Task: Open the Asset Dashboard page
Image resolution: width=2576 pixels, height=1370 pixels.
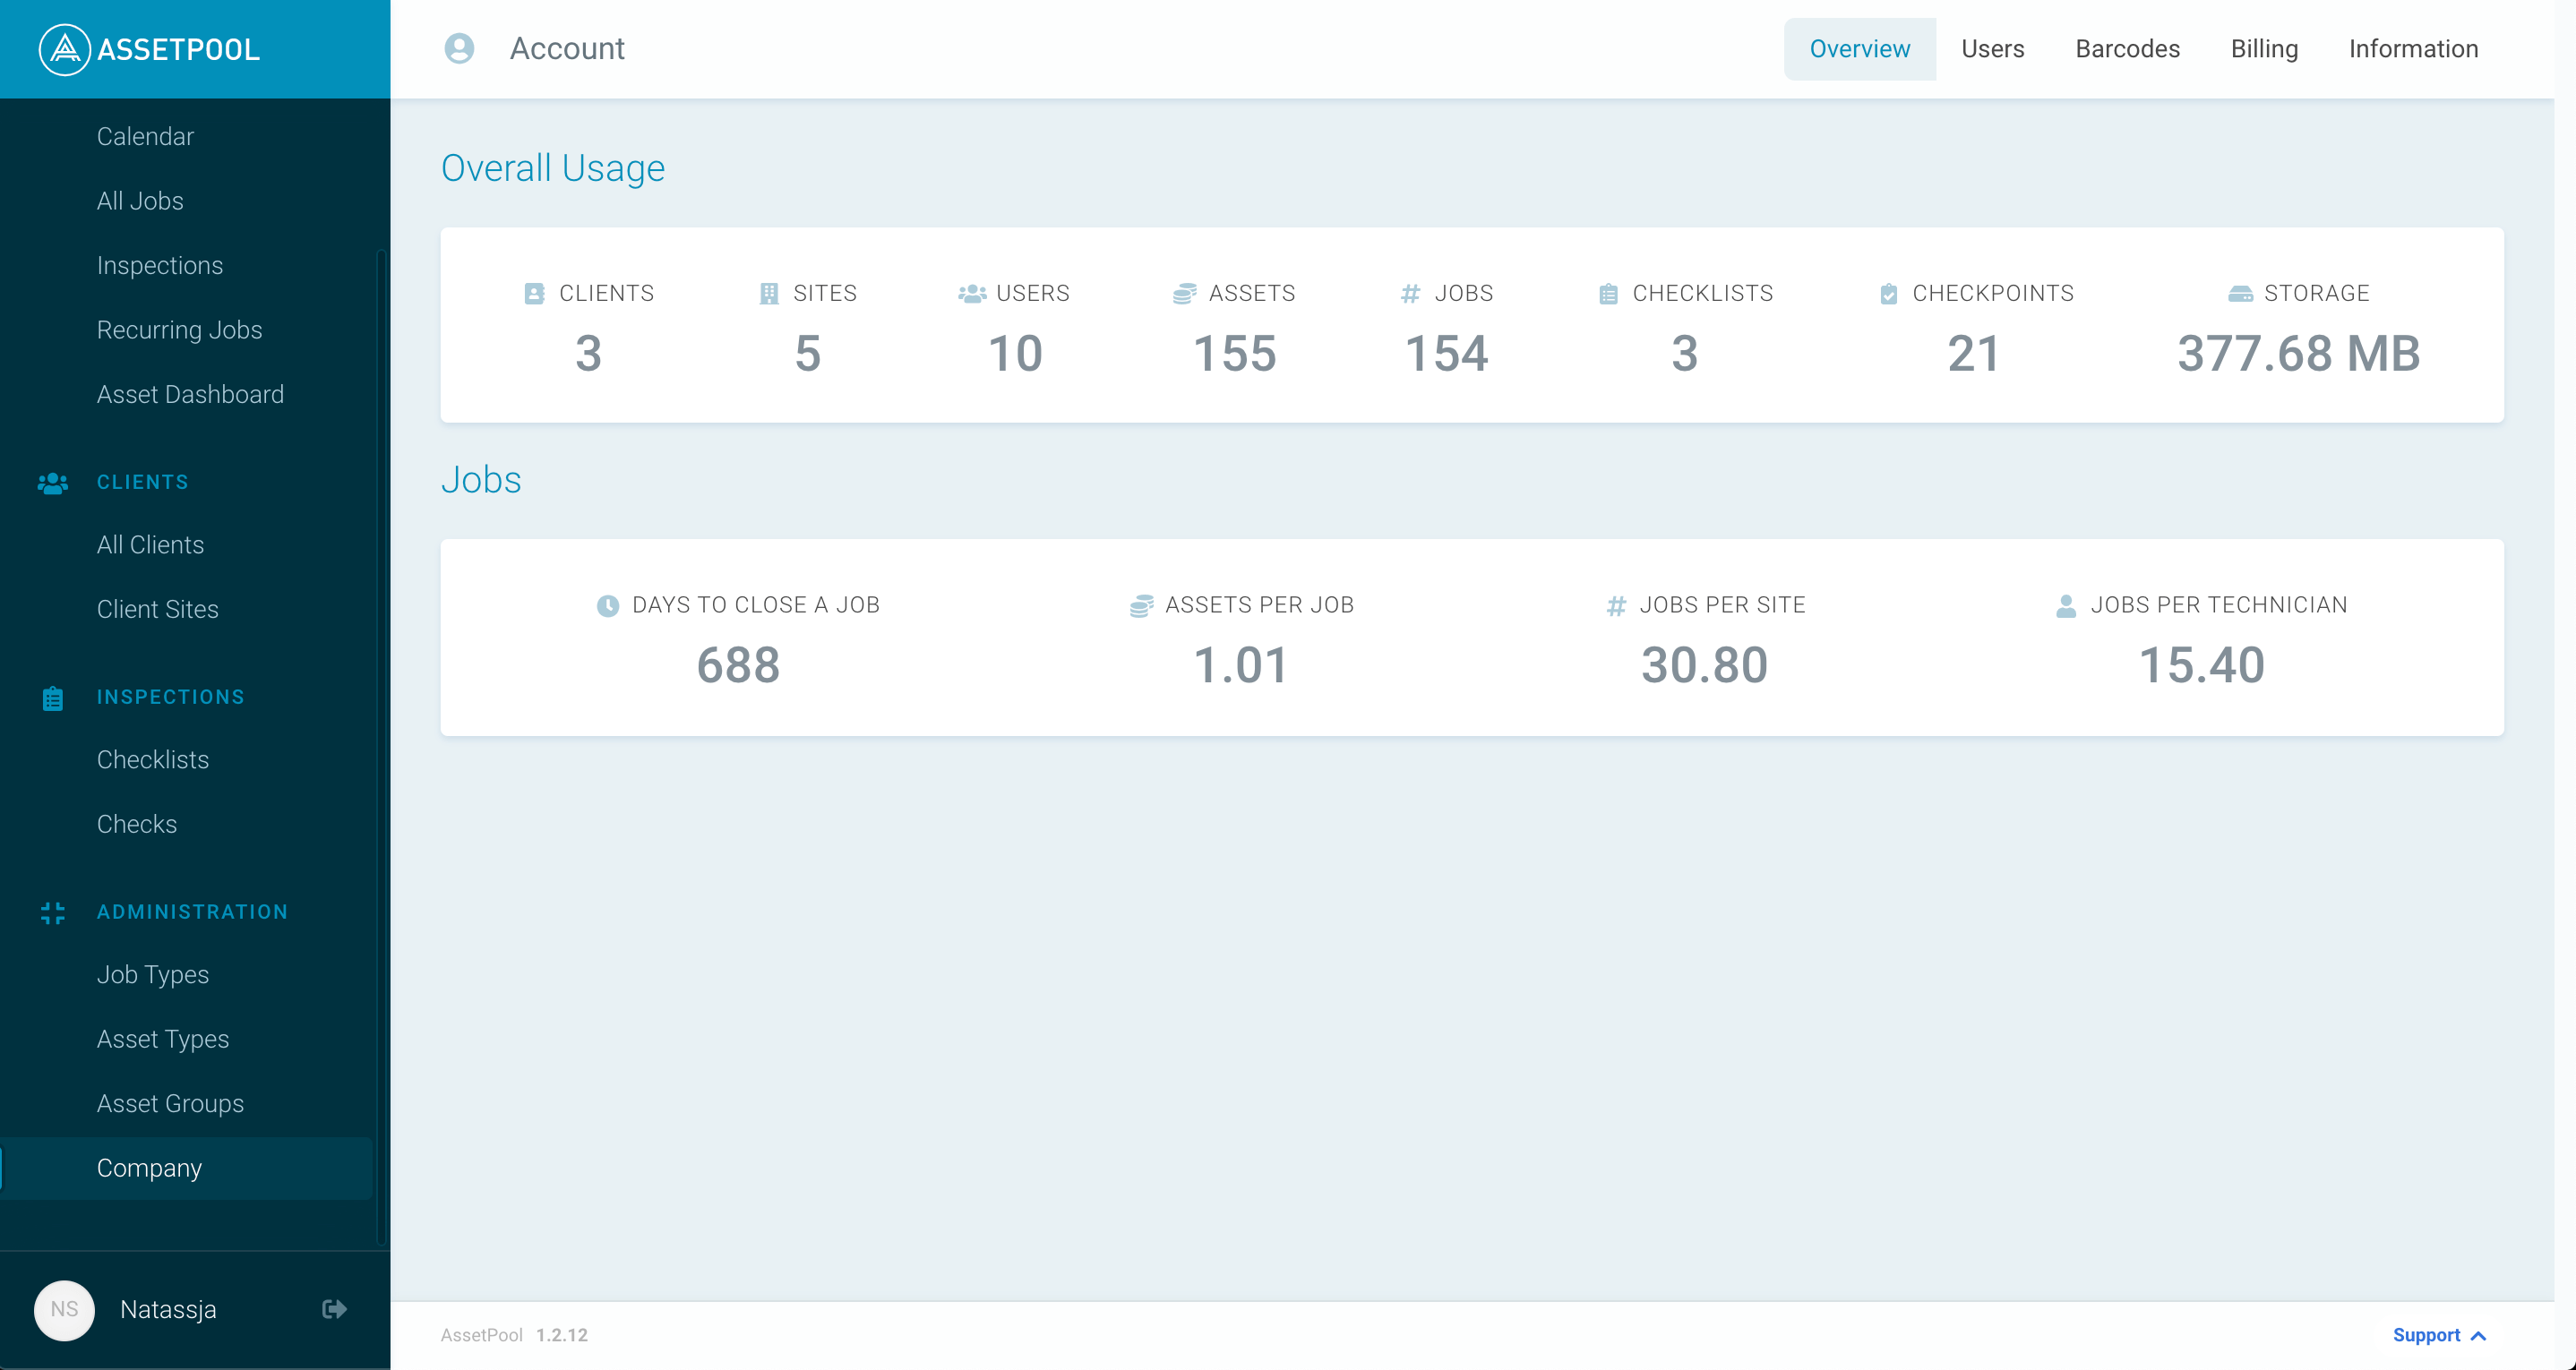Action: click(190, 394)
